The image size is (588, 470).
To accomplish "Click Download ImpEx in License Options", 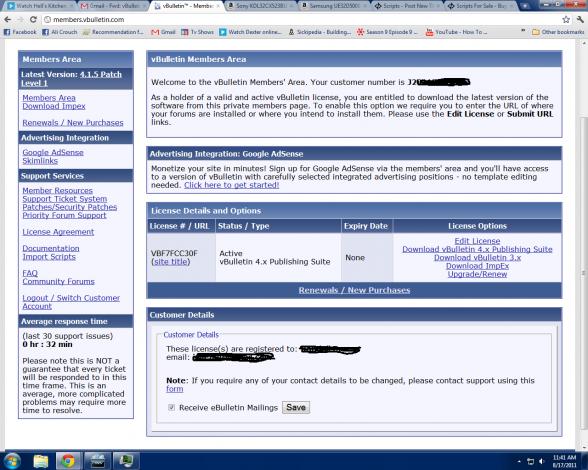I will point(477,266).
